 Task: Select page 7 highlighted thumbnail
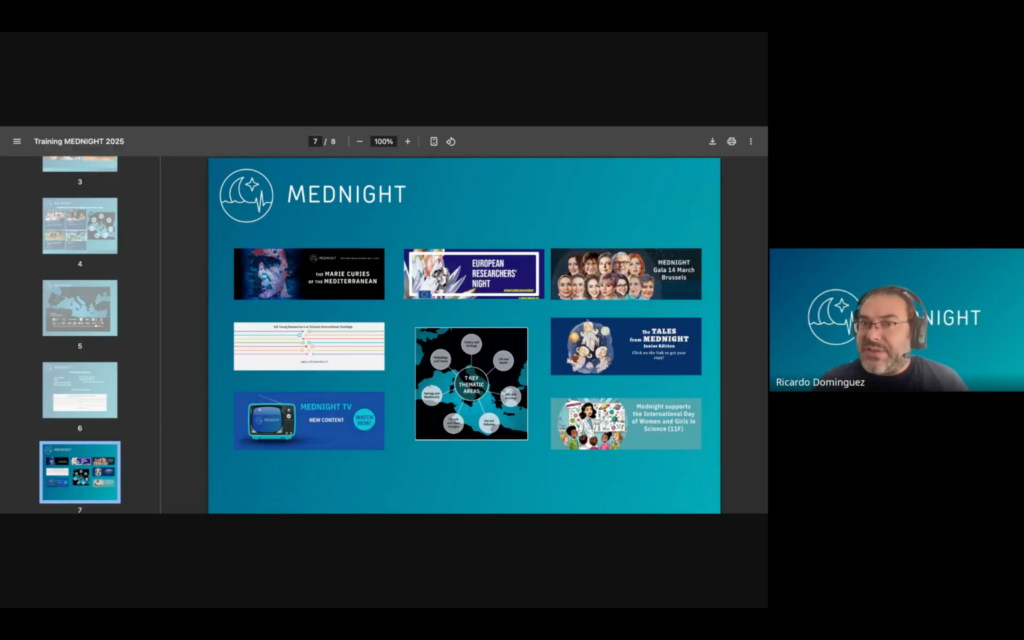(x=80, y=472)
